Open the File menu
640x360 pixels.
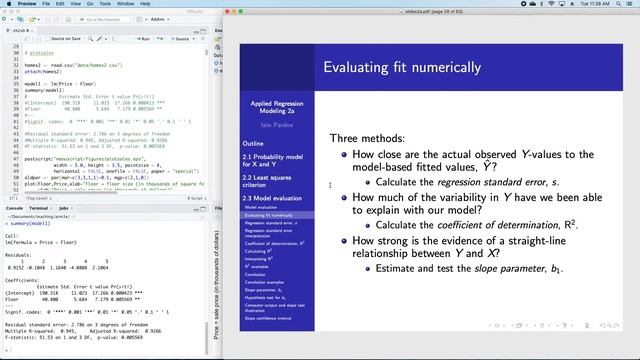pyautogui.click(x=46, y=4)
